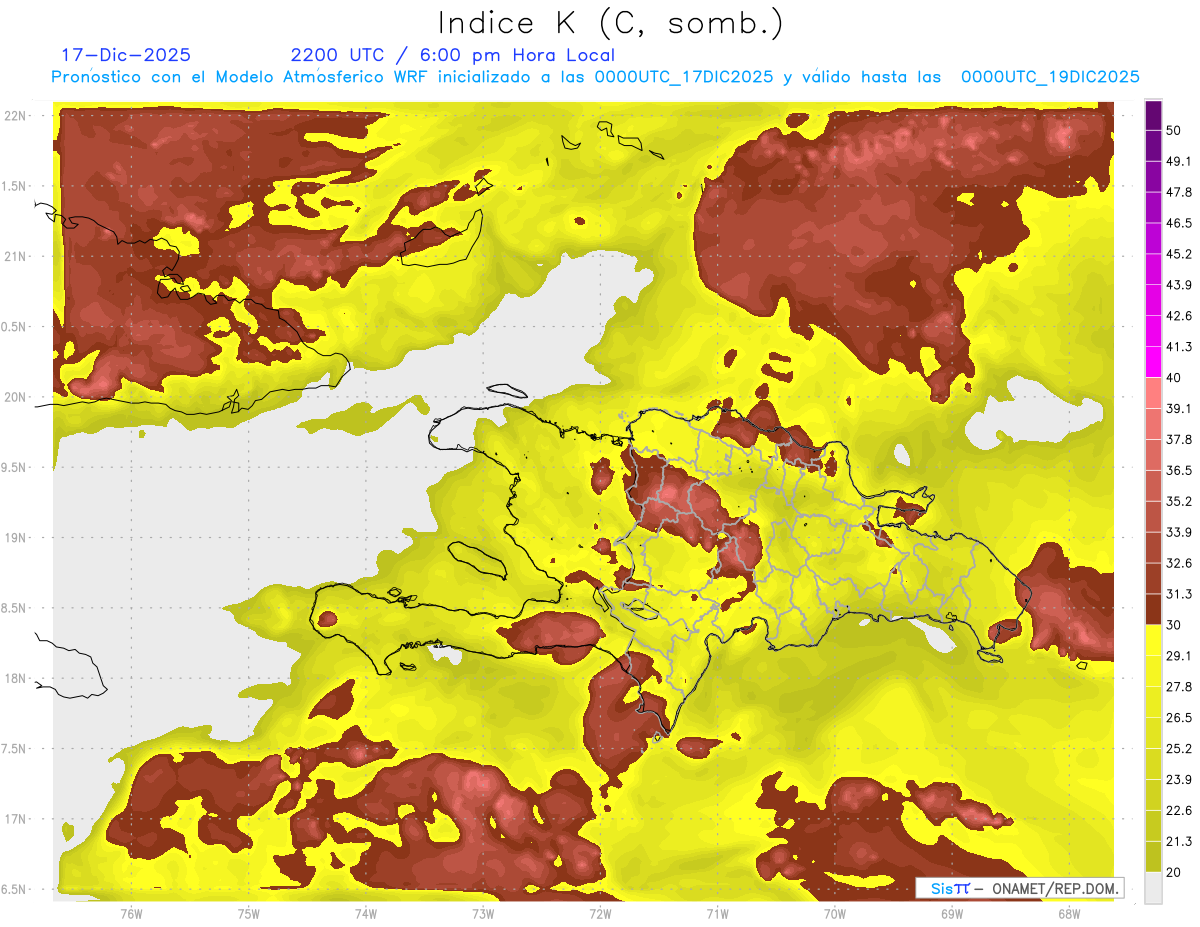The height and width of the screenshot is (927, 1200).
Task: Click the salmon legend swatch between 39.1 and 40
Action: [1153, 393]
